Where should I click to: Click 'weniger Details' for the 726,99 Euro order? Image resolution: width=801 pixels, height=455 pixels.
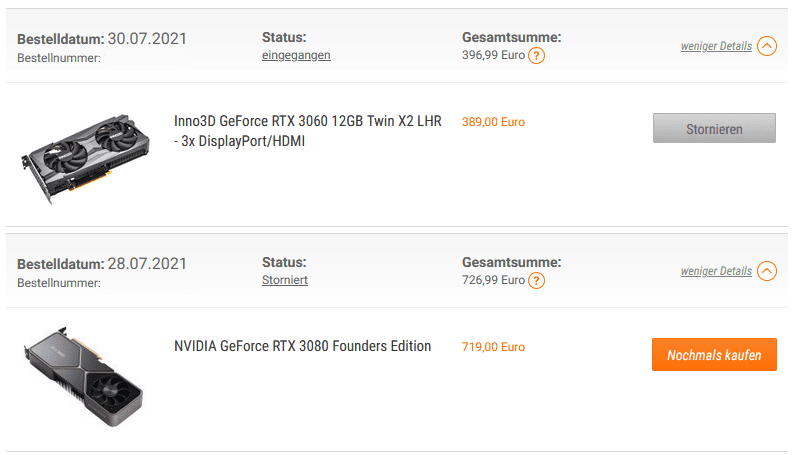tap(716, 271)
